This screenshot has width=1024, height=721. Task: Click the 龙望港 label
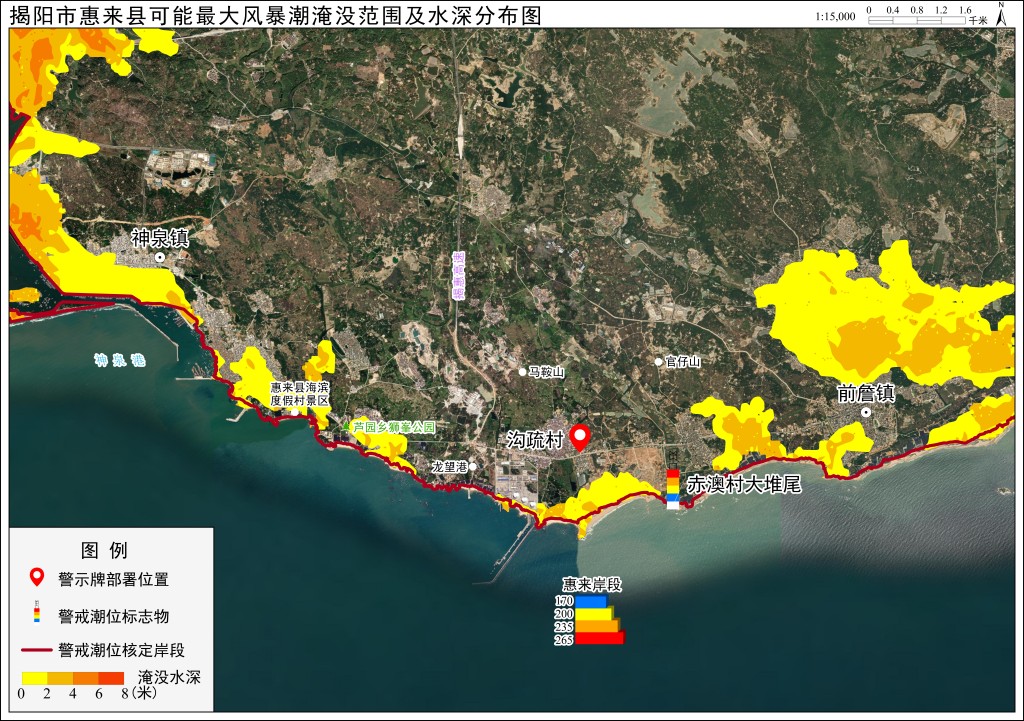pyautogui.click(x=450, y=467)
